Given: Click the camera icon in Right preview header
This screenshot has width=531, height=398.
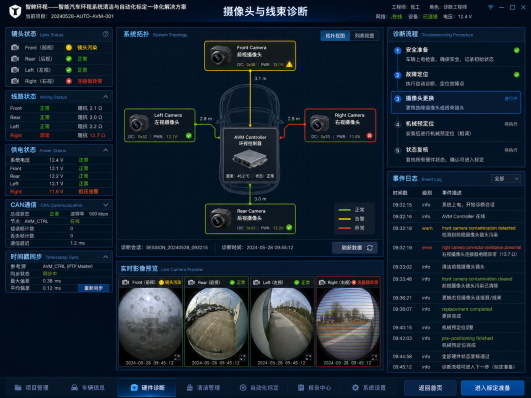Looking at the screenshot, I should (x=322, y=282).
